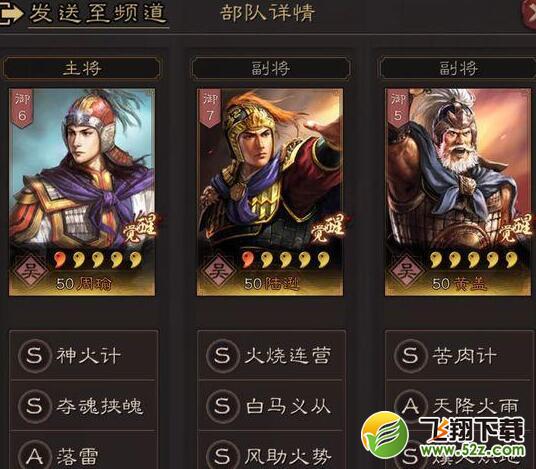536x469 pixels.
Task: Open the 夺魂挟魄 skill entry
Action: pos(83,406)
